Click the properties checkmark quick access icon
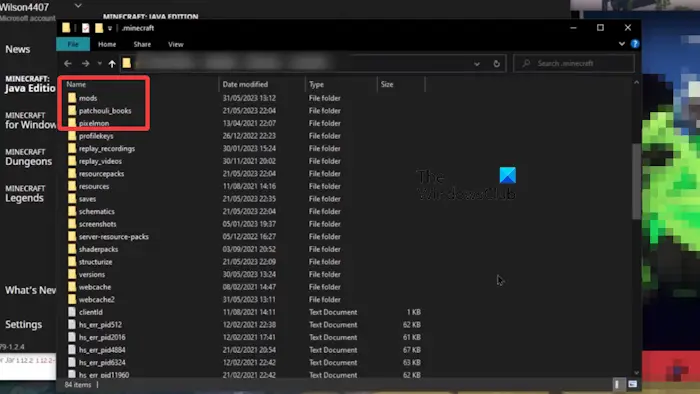The image size is (700, 394). [x=85, y=28]
